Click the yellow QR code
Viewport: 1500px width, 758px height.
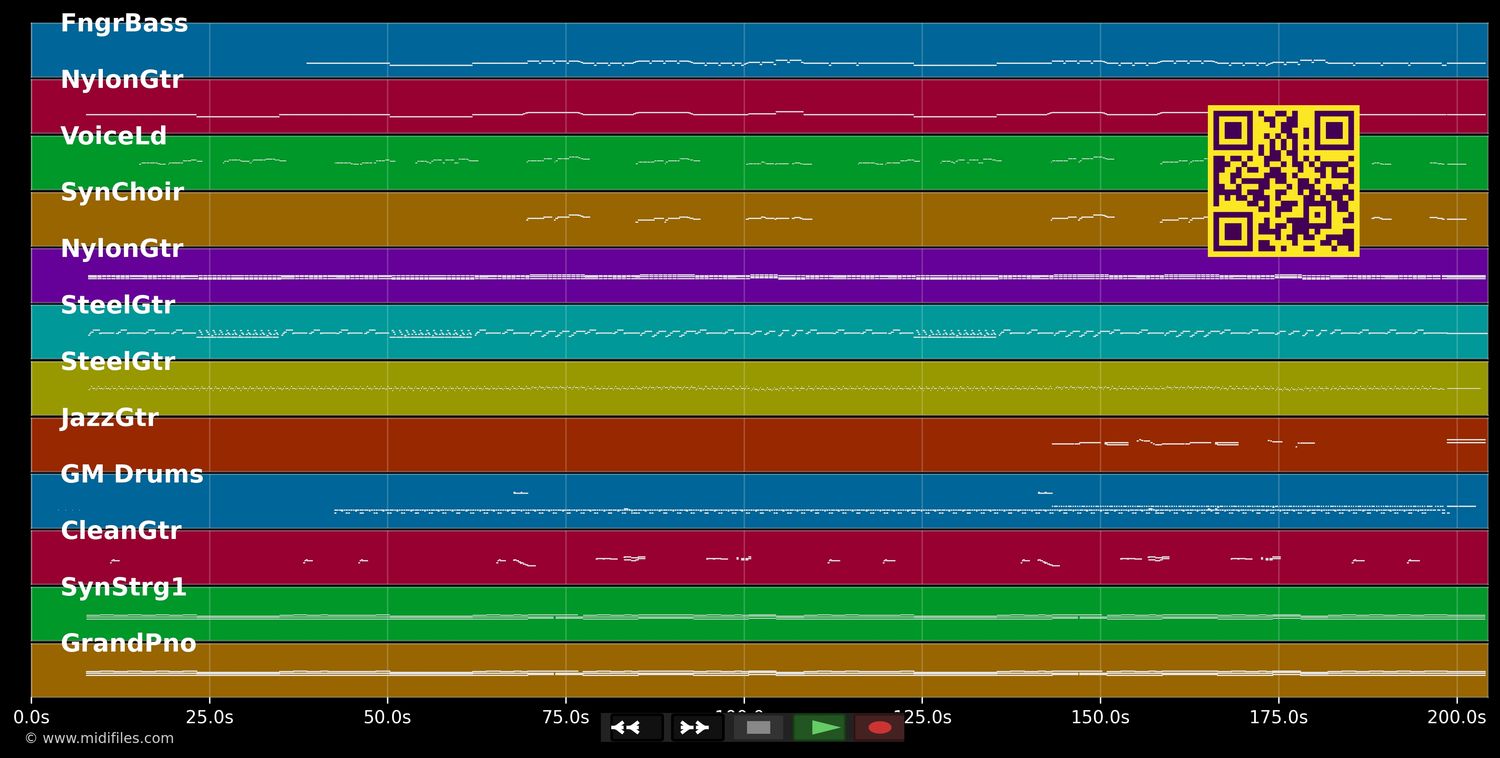[1283, 181]
